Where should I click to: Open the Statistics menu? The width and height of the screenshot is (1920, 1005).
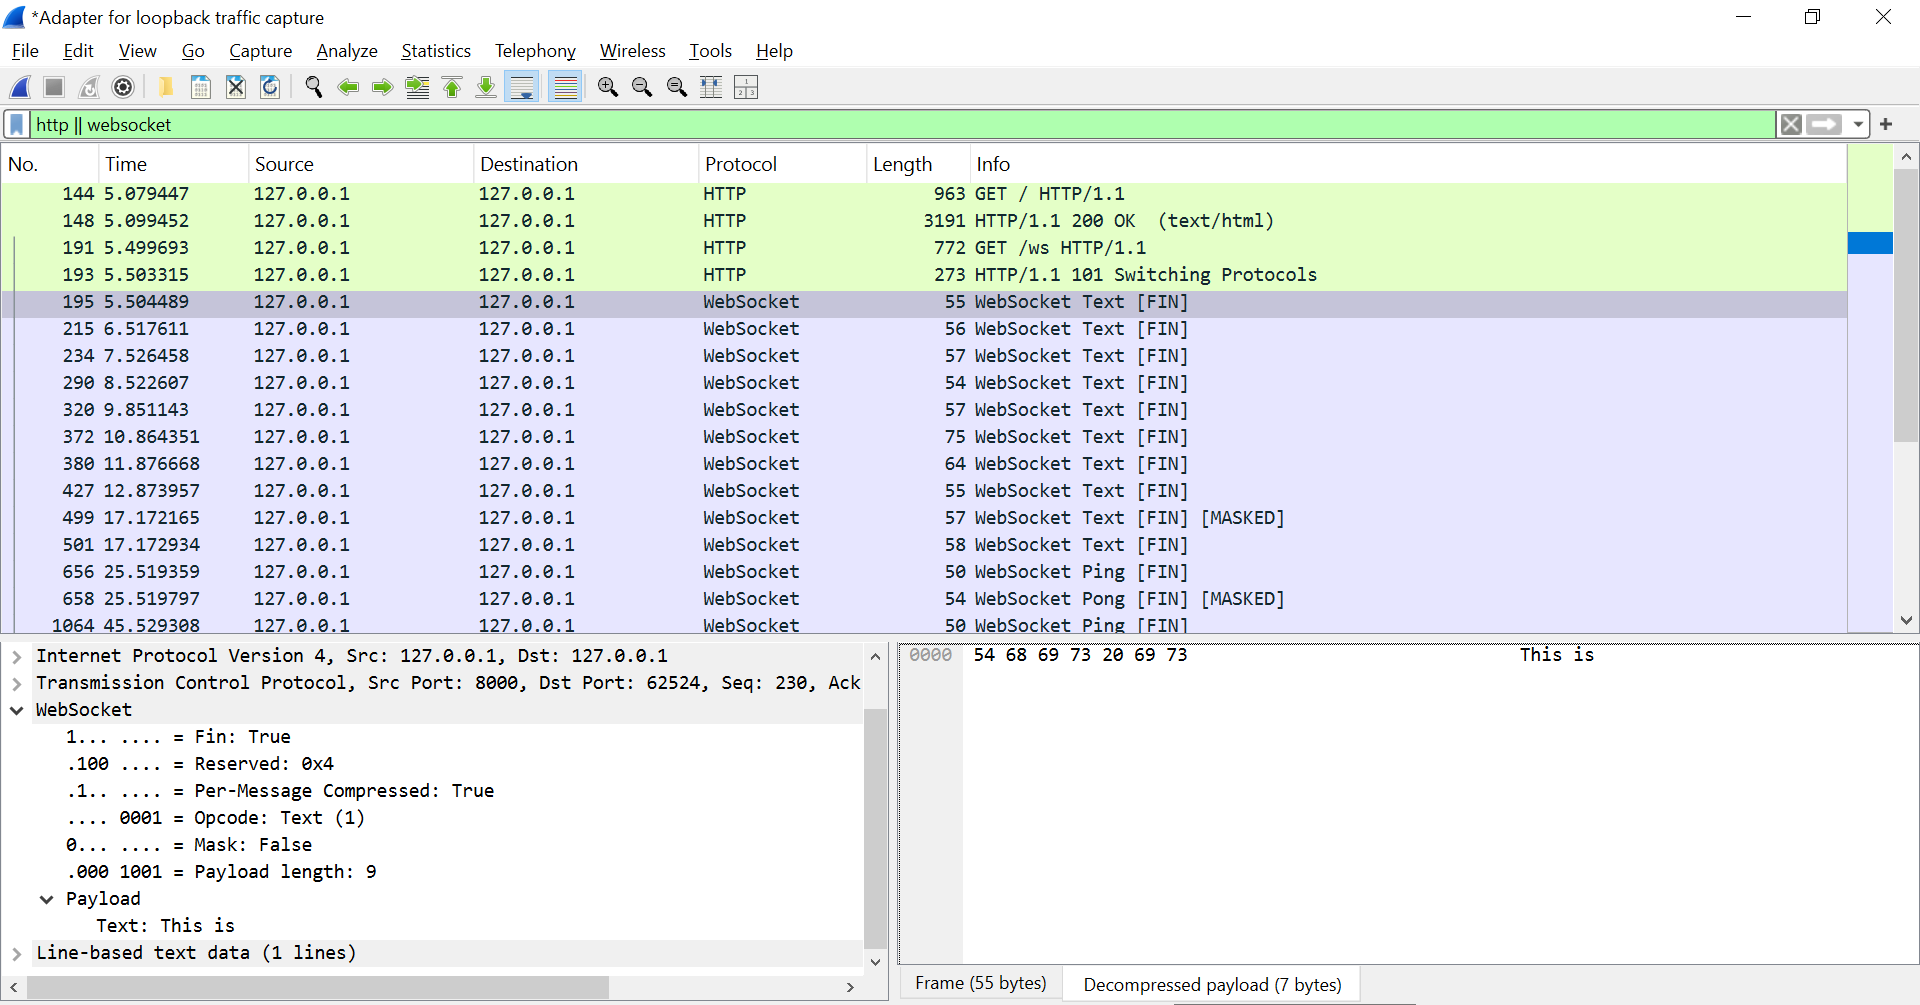[436, 51]
